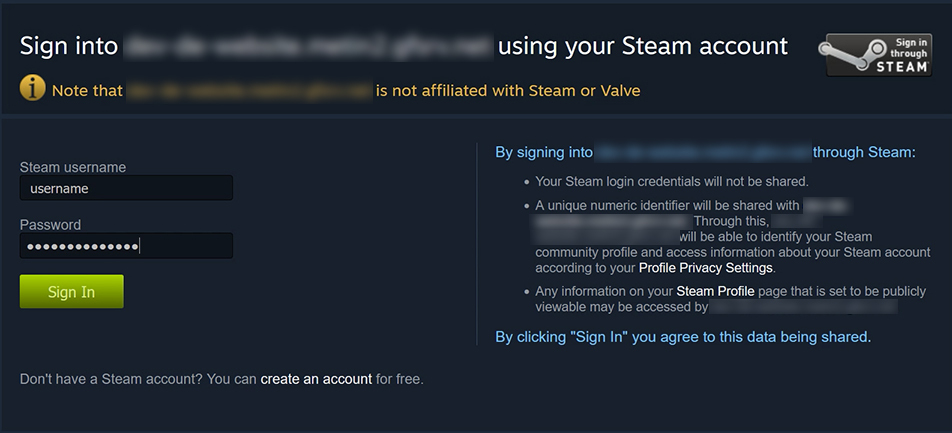The width and height of the screenshot is (952, 433).
Task: Click the 'login credentials will not be shared' bullet
Action: [671, 182]
